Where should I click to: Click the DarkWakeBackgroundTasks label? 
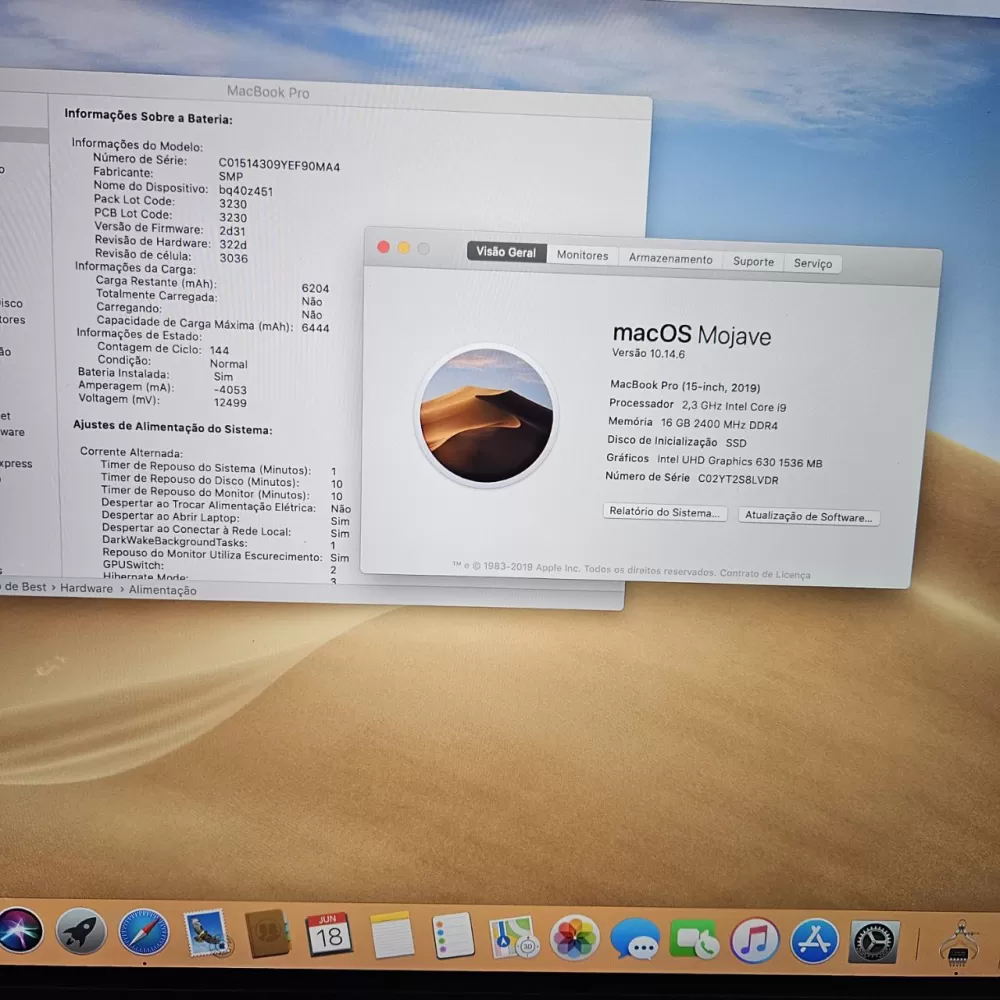[x=175, y=541]
